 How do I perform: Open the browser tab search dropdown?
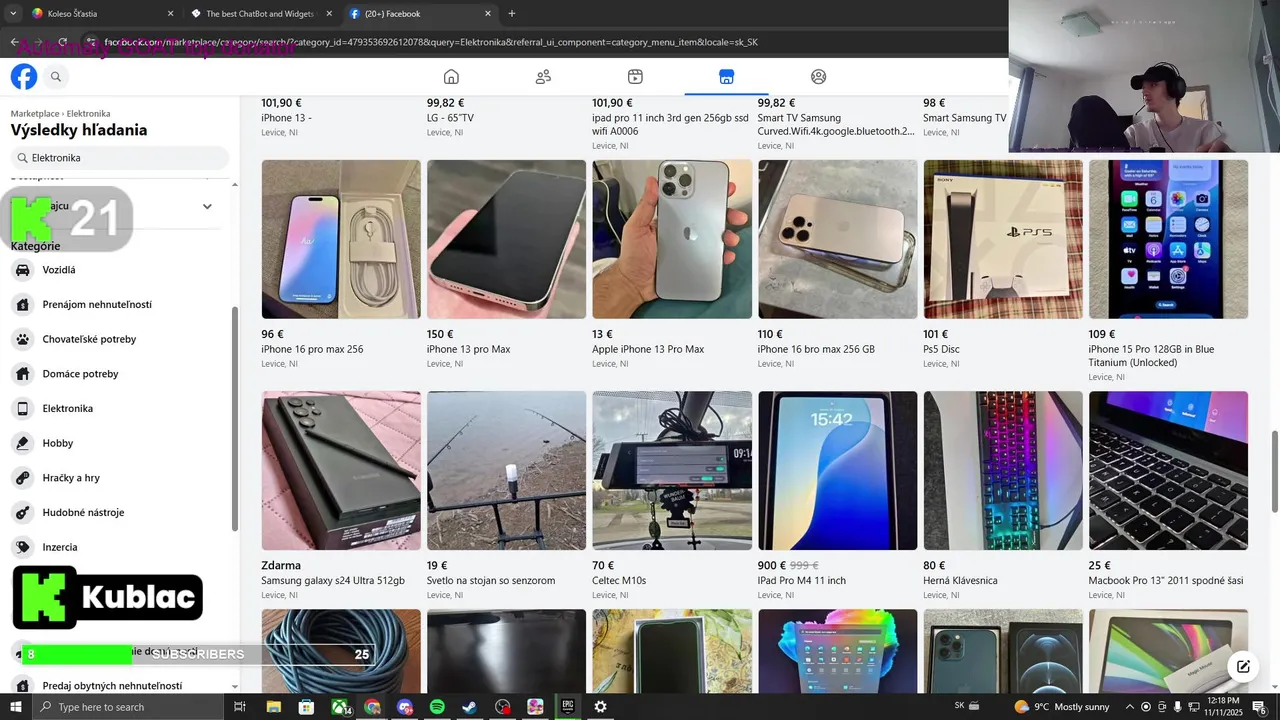coord(13,14)
